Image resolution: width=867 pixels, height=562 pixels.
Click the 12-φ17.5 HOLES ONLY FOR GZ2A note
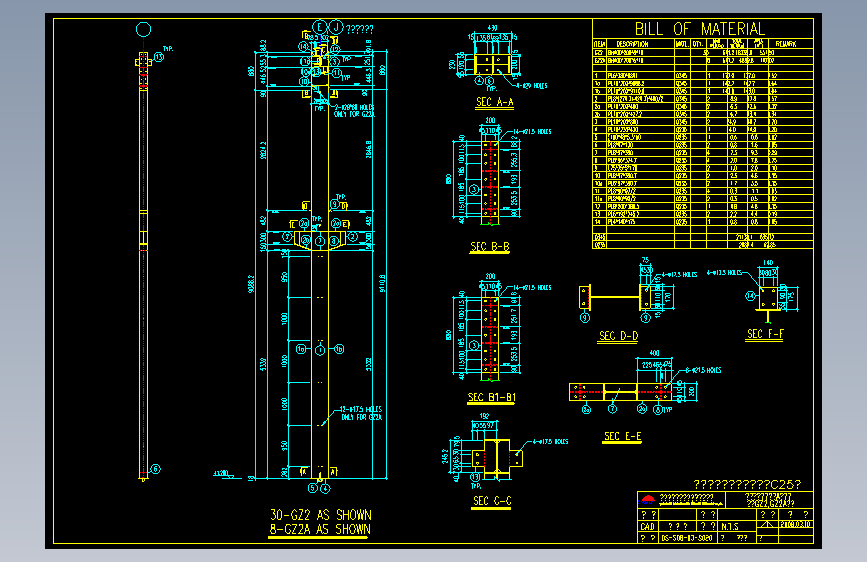coord(361,413)
